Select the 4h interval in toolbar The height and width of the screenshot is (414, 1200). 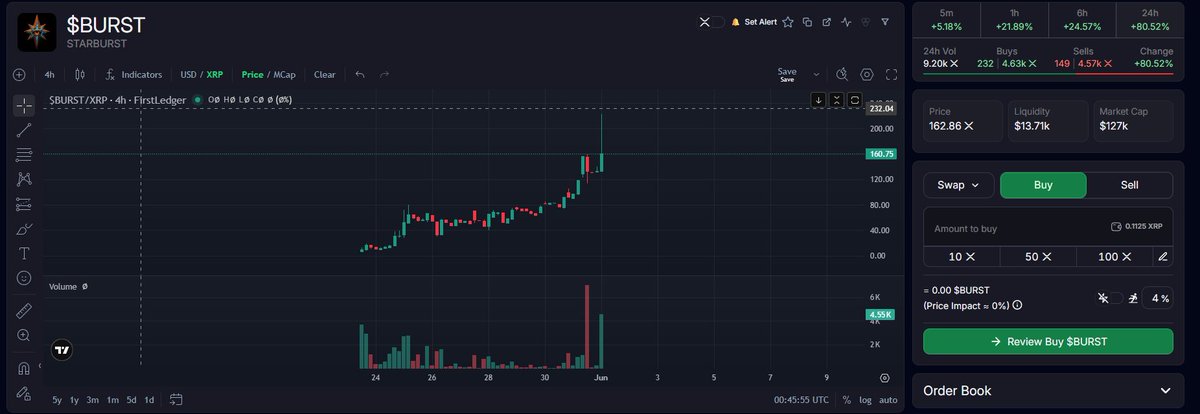click(50, 74)
